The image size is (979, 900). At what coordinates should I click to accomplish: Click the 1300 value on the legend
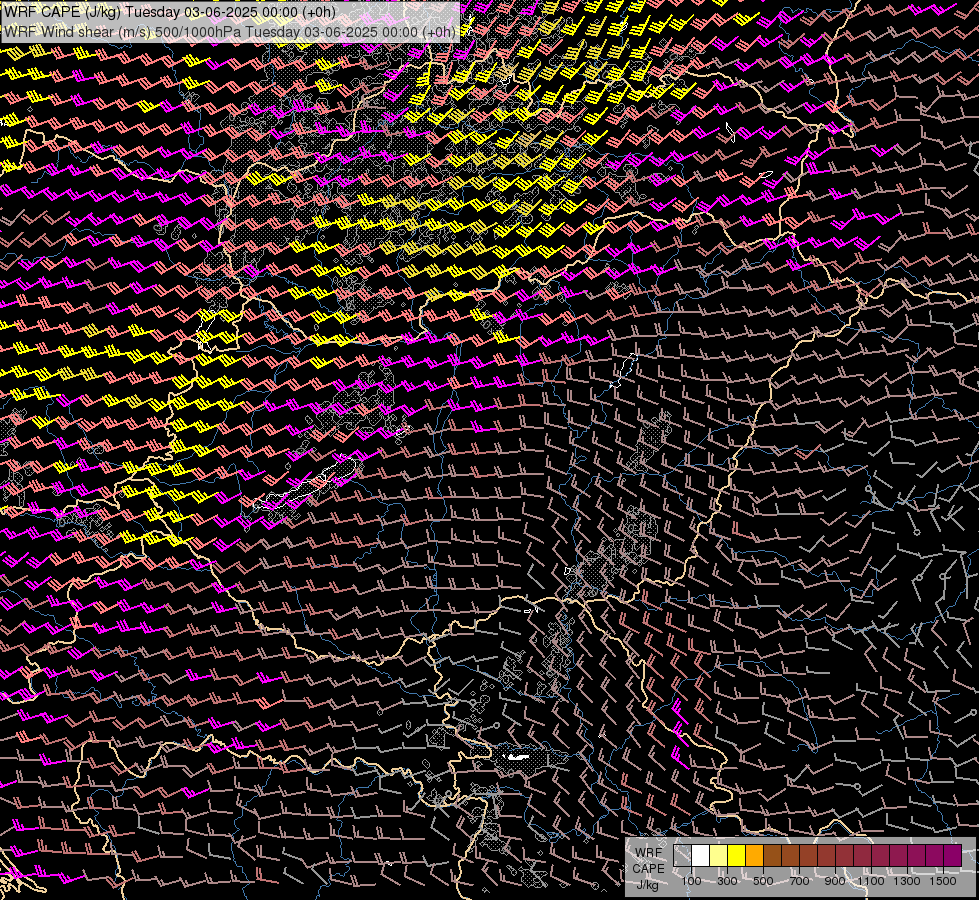click(x=907, y=881)
